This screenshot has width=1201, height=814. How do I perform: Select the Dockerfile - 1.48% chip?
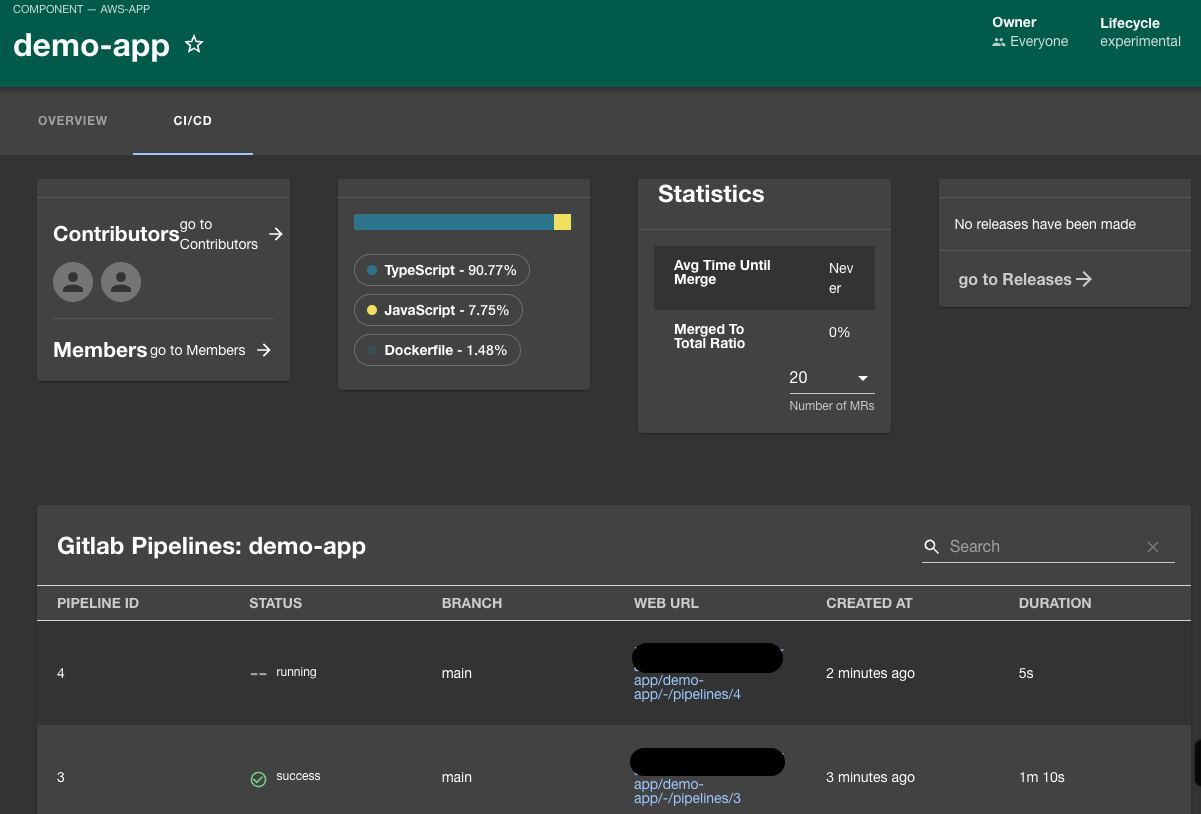pos(437,350)
